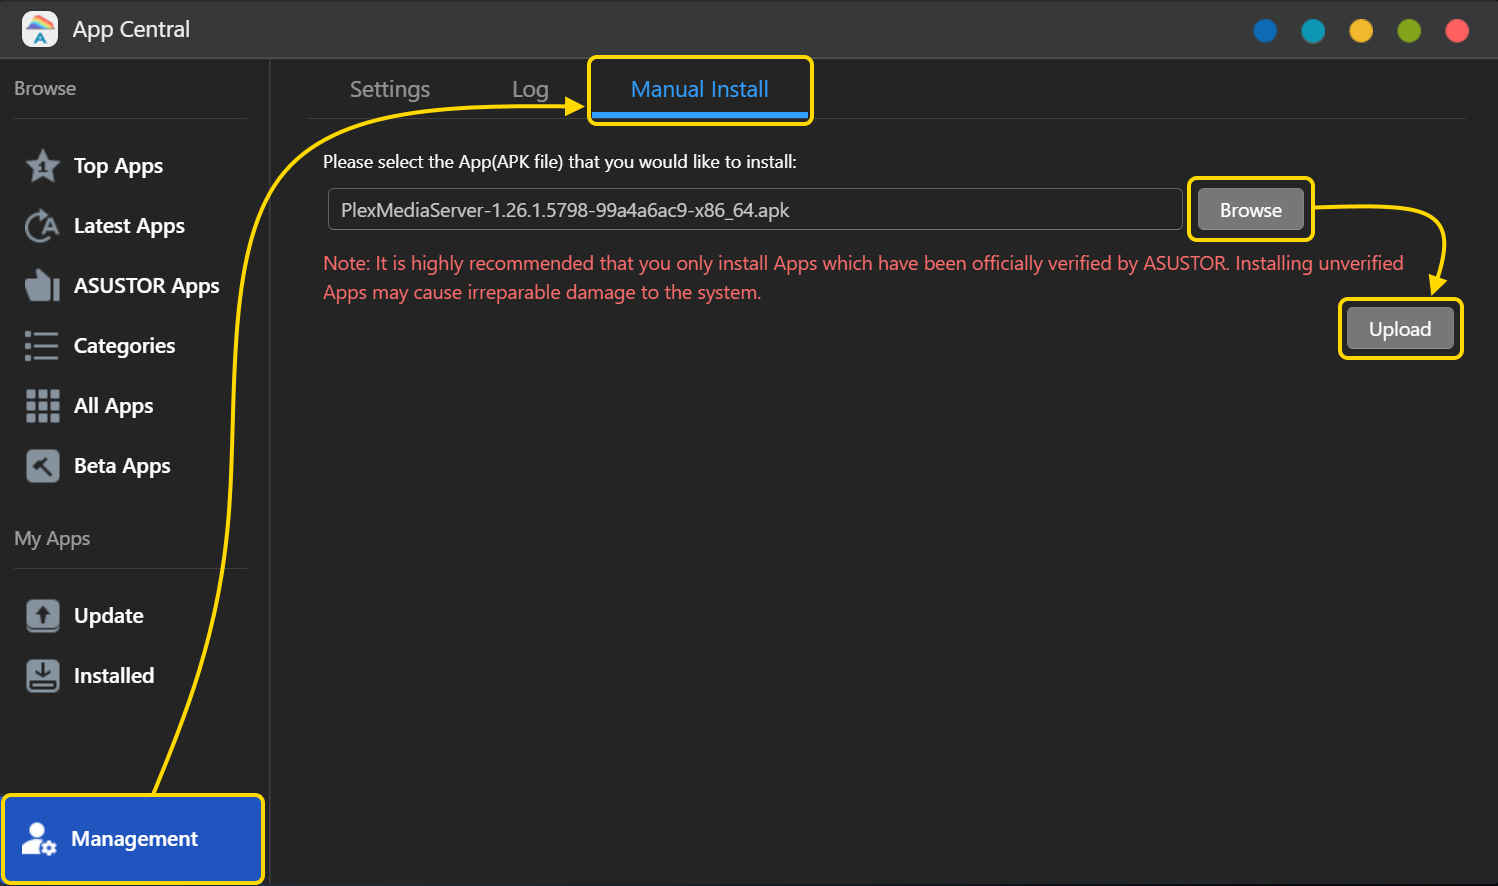Click the Installed download-tray icon

pyautogui.click(x=42, y=676)
